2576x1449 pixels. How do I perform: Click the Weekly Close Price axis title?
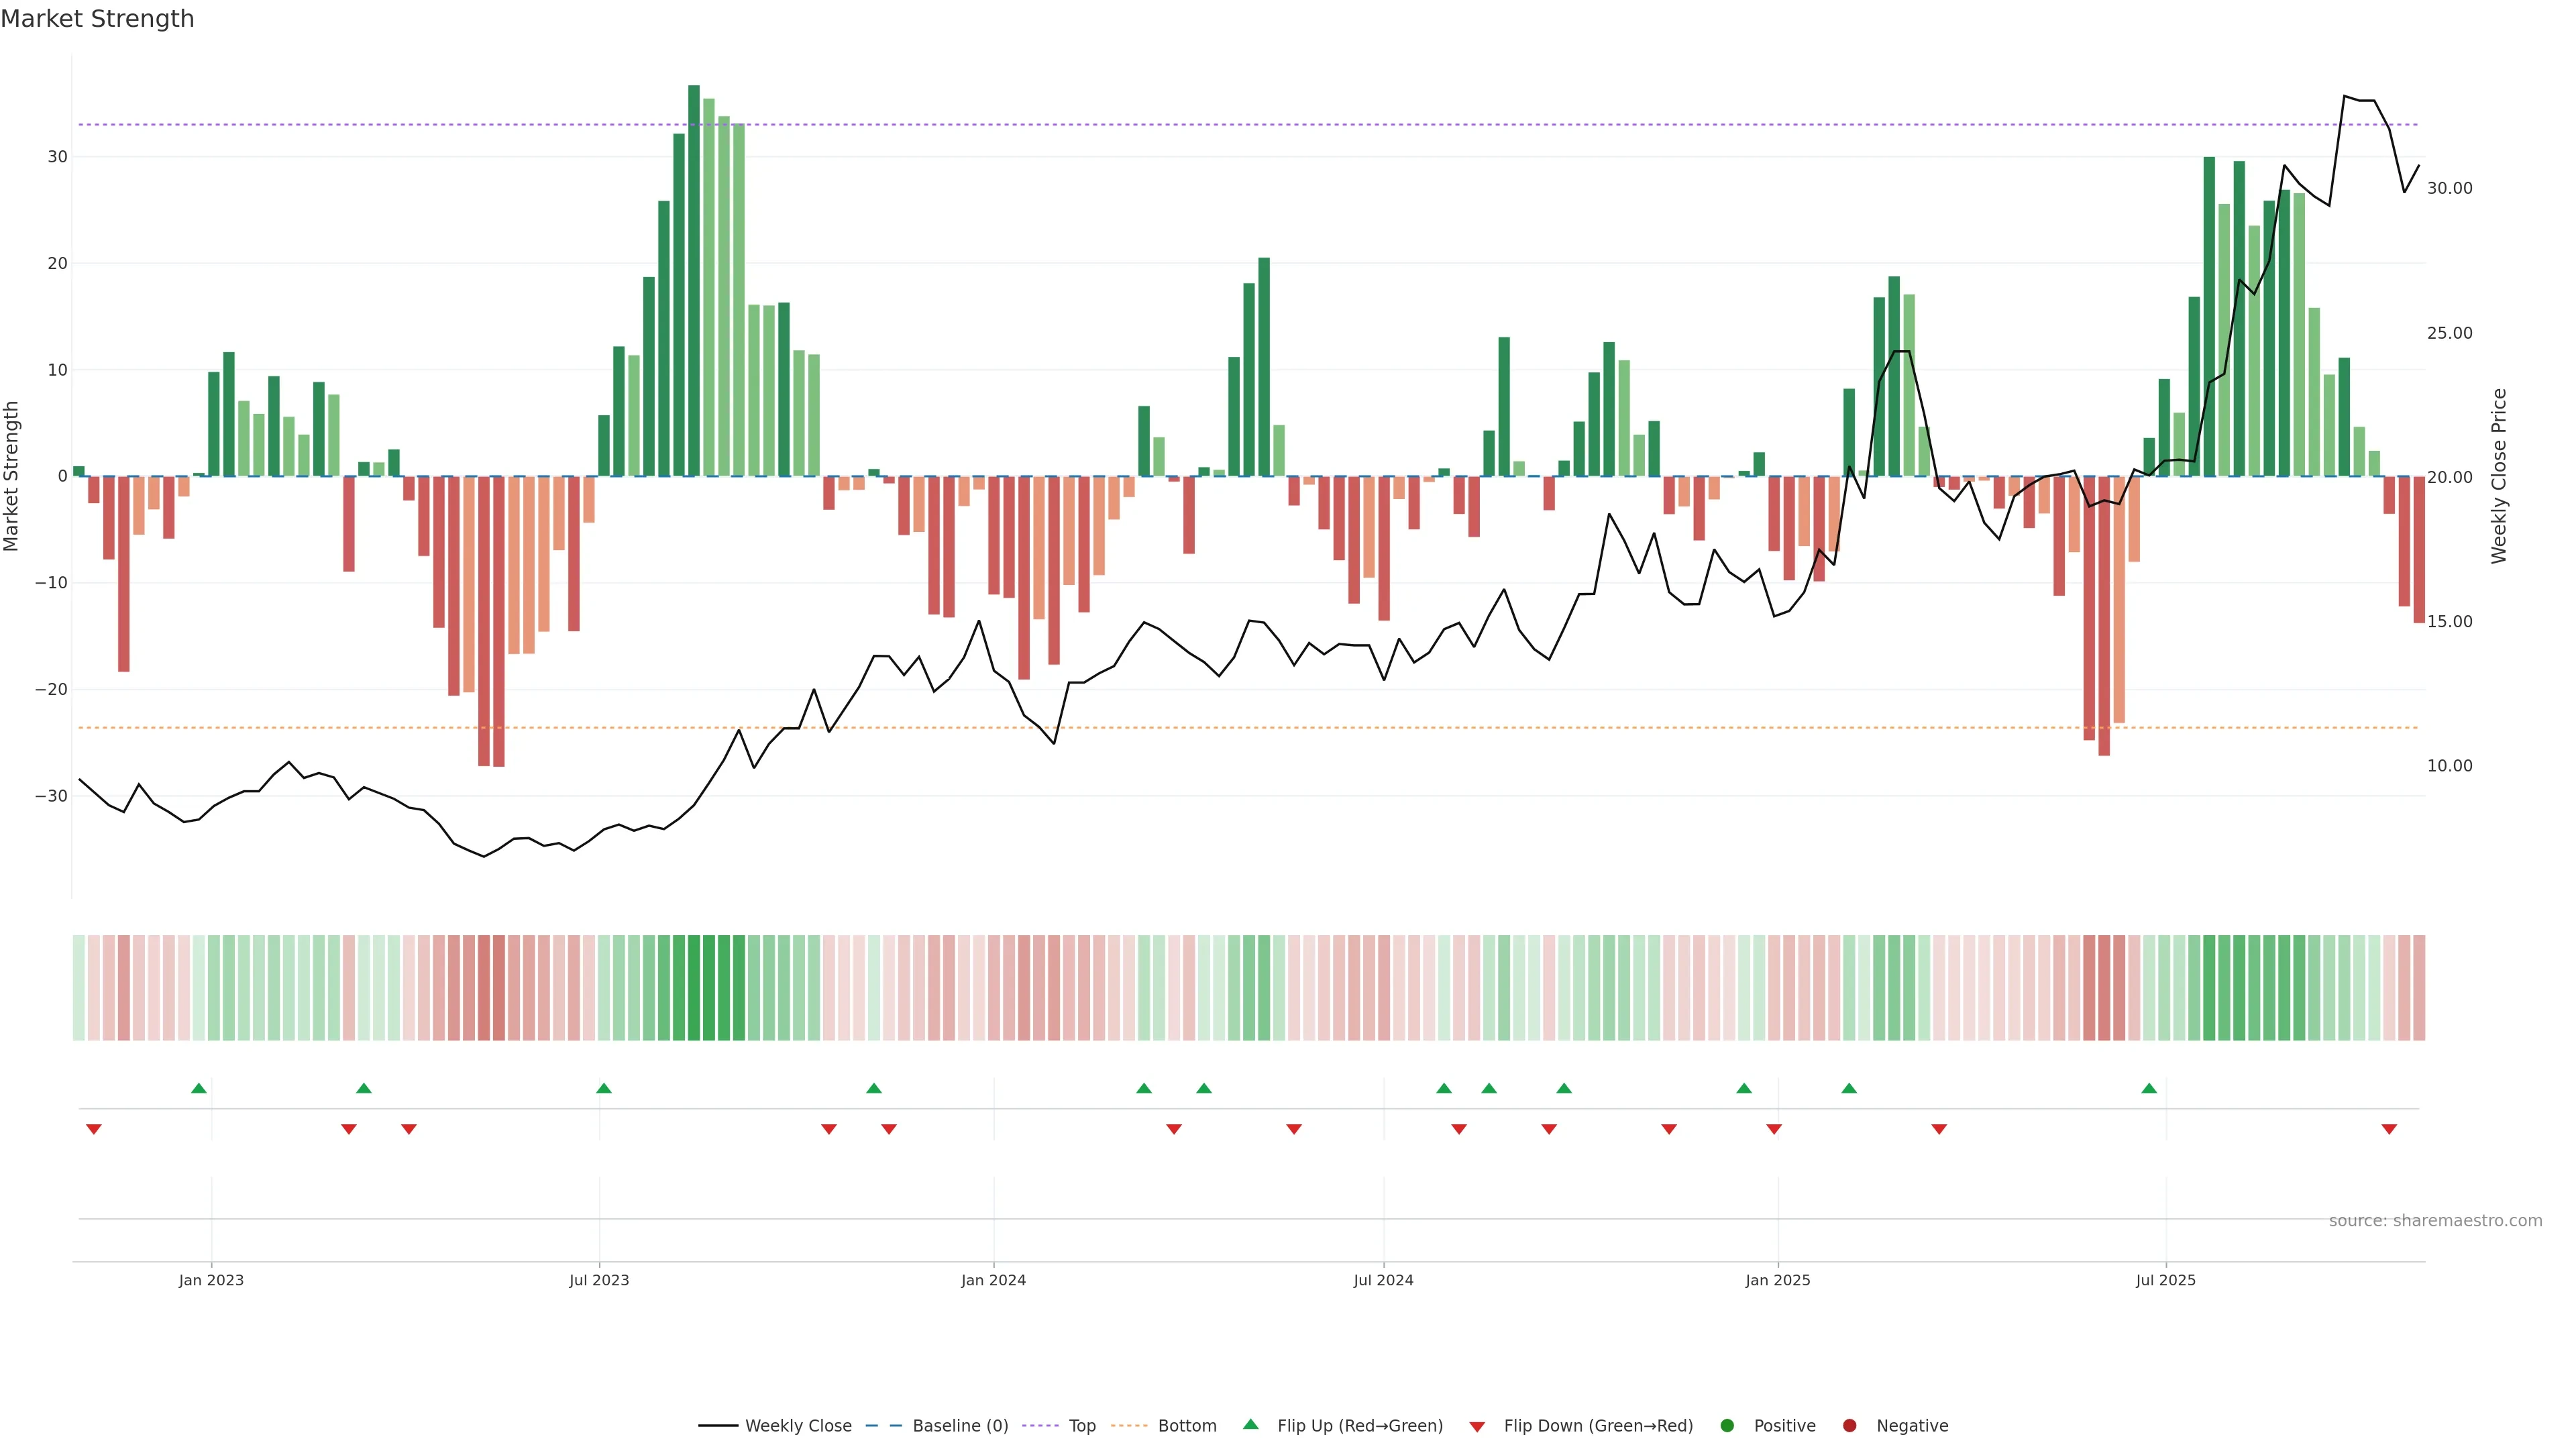pyautogui.click(x=2499, y=476)
